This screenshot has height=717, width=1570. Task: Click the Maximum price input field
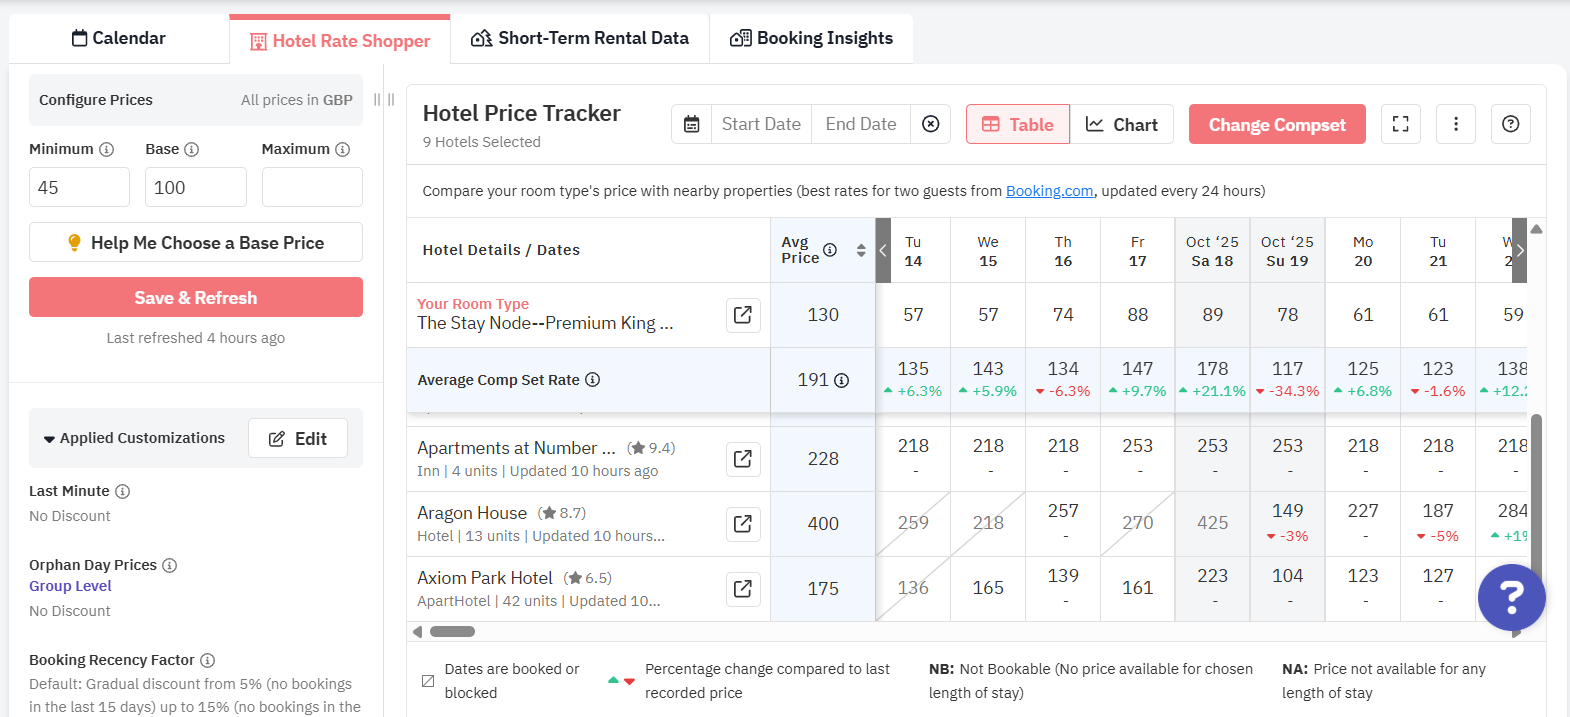pyautogui.click(x=311, y=187)
